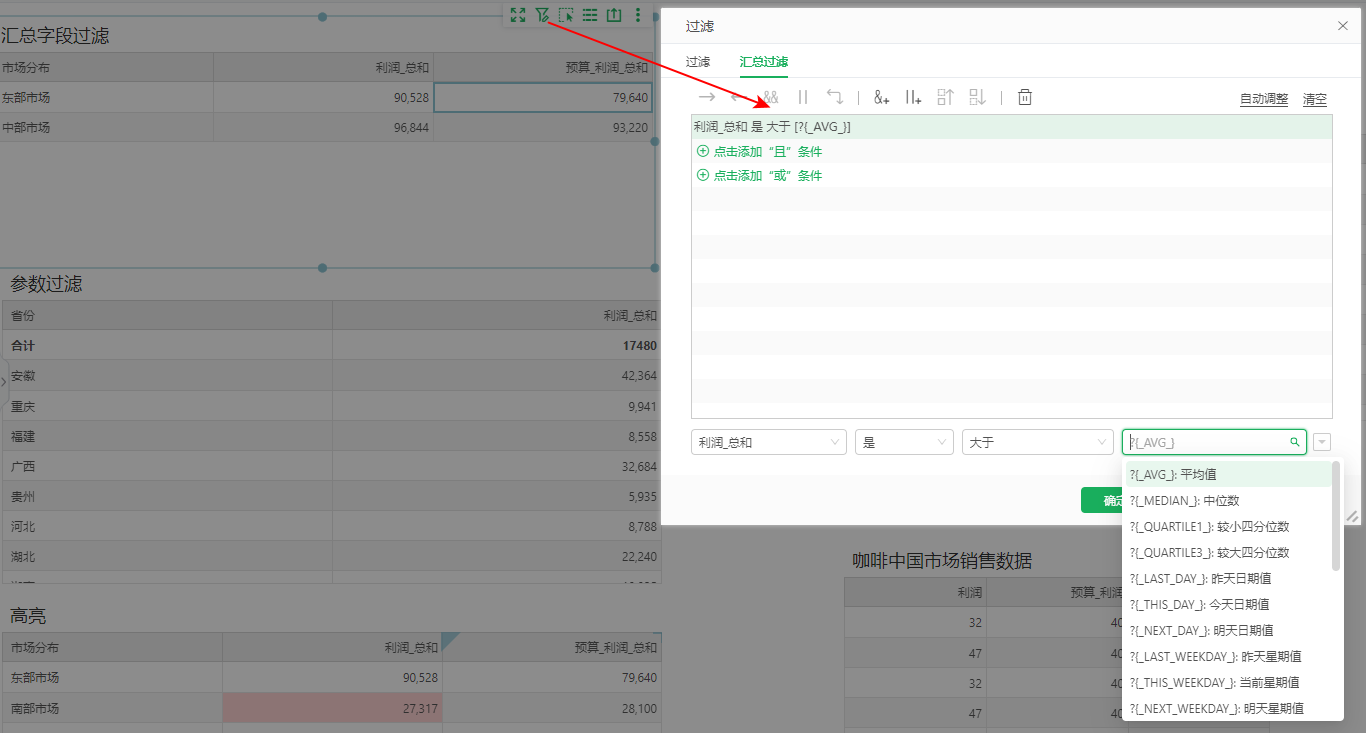Open the 大于 comparison dropdown

tap(1038, 442)
